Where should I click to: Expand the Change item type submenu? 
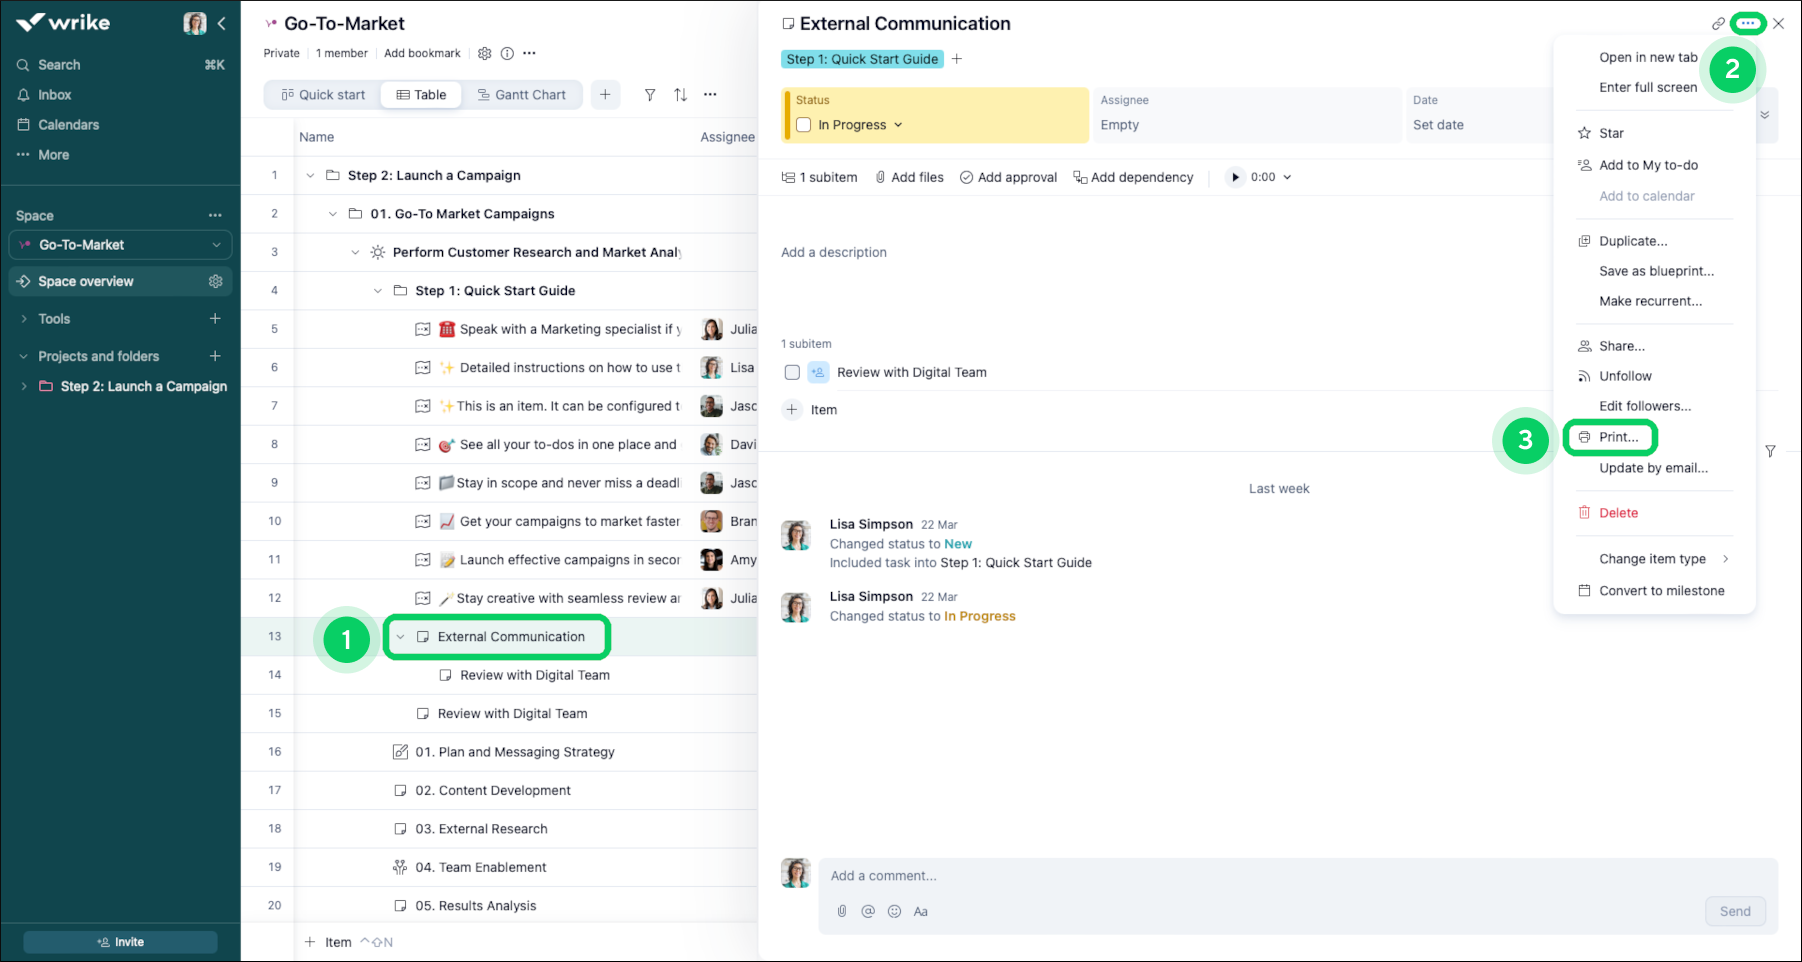point(1654,559)
